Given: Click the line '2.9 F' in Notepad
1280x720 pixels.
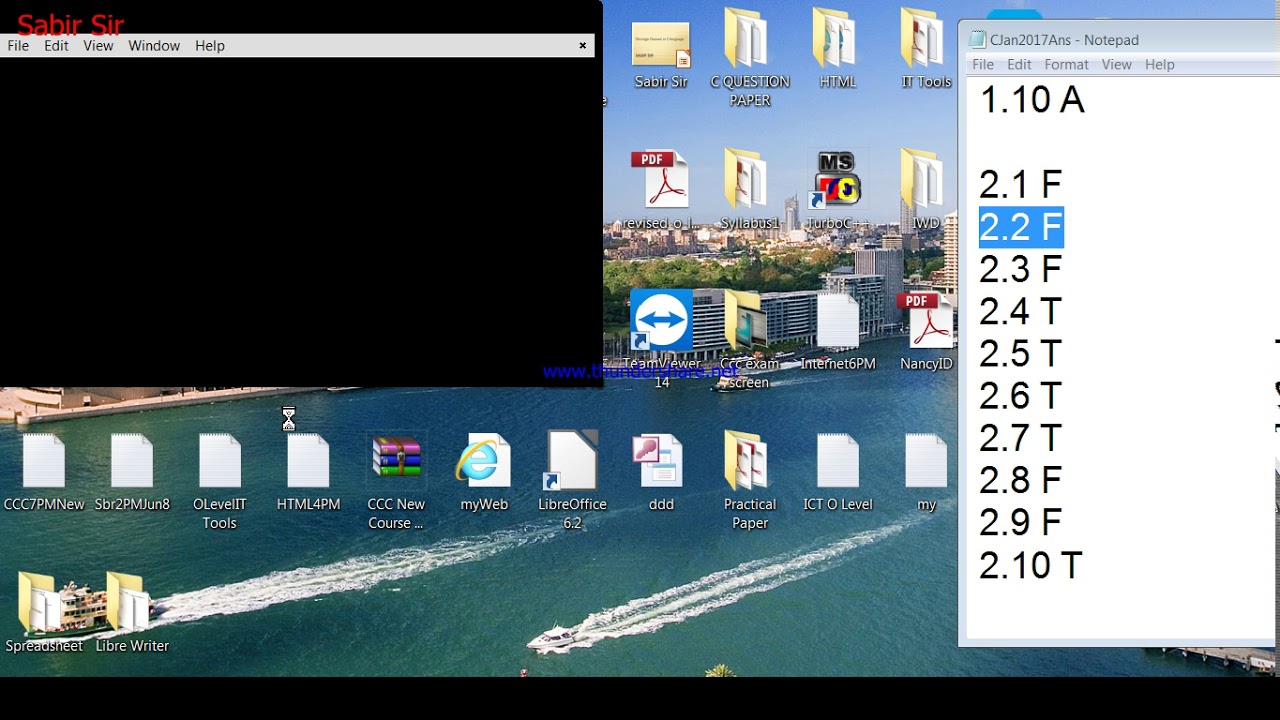Looking at the screenshot, I should coord(1020,523).
